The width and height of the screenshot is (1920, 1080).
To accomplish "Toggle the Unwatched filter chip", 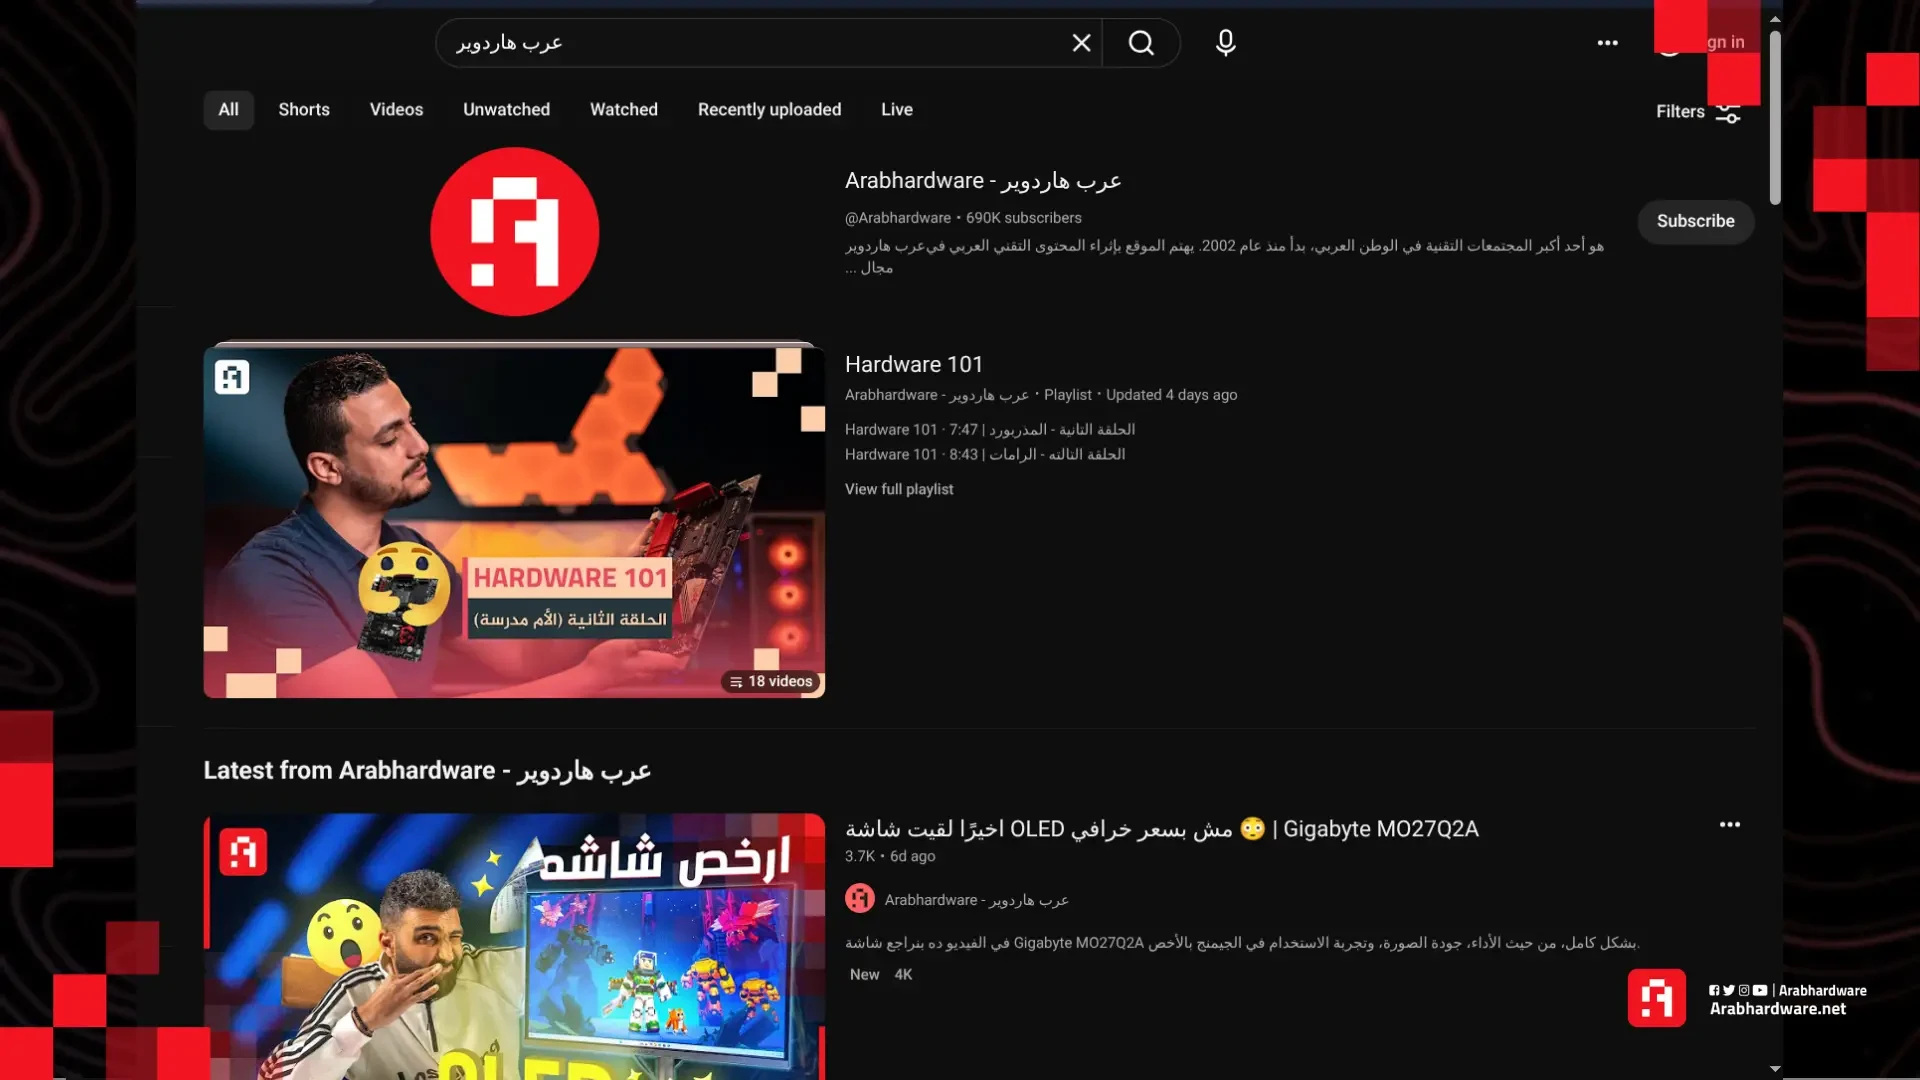I will [506, 110].
